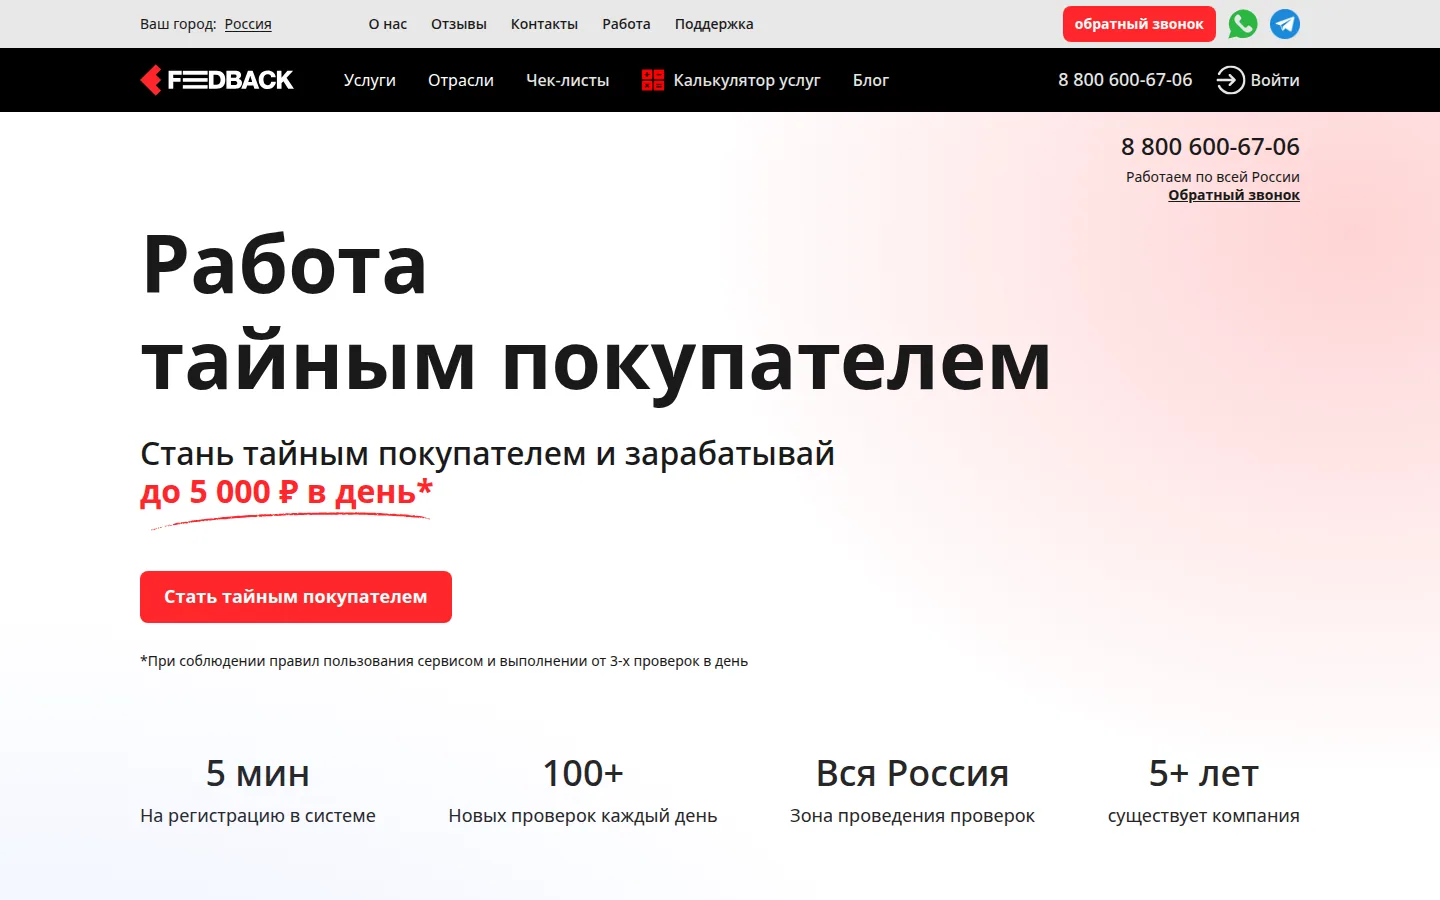This screenshot has width=1440, height=900.
Task: Click 'Войти' to log in
Action: (x=1275, y=80)
